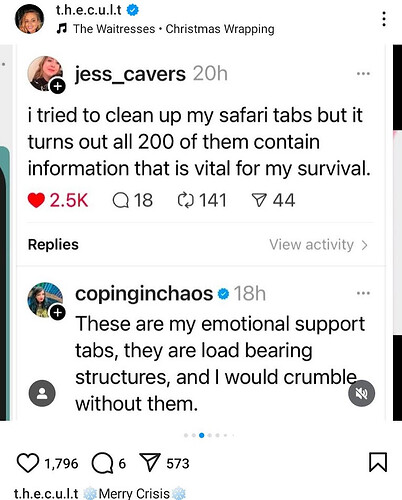This screenshot has height=500, width=402.
Task: Tap the thread share icon showing 44
Action: 259,200
